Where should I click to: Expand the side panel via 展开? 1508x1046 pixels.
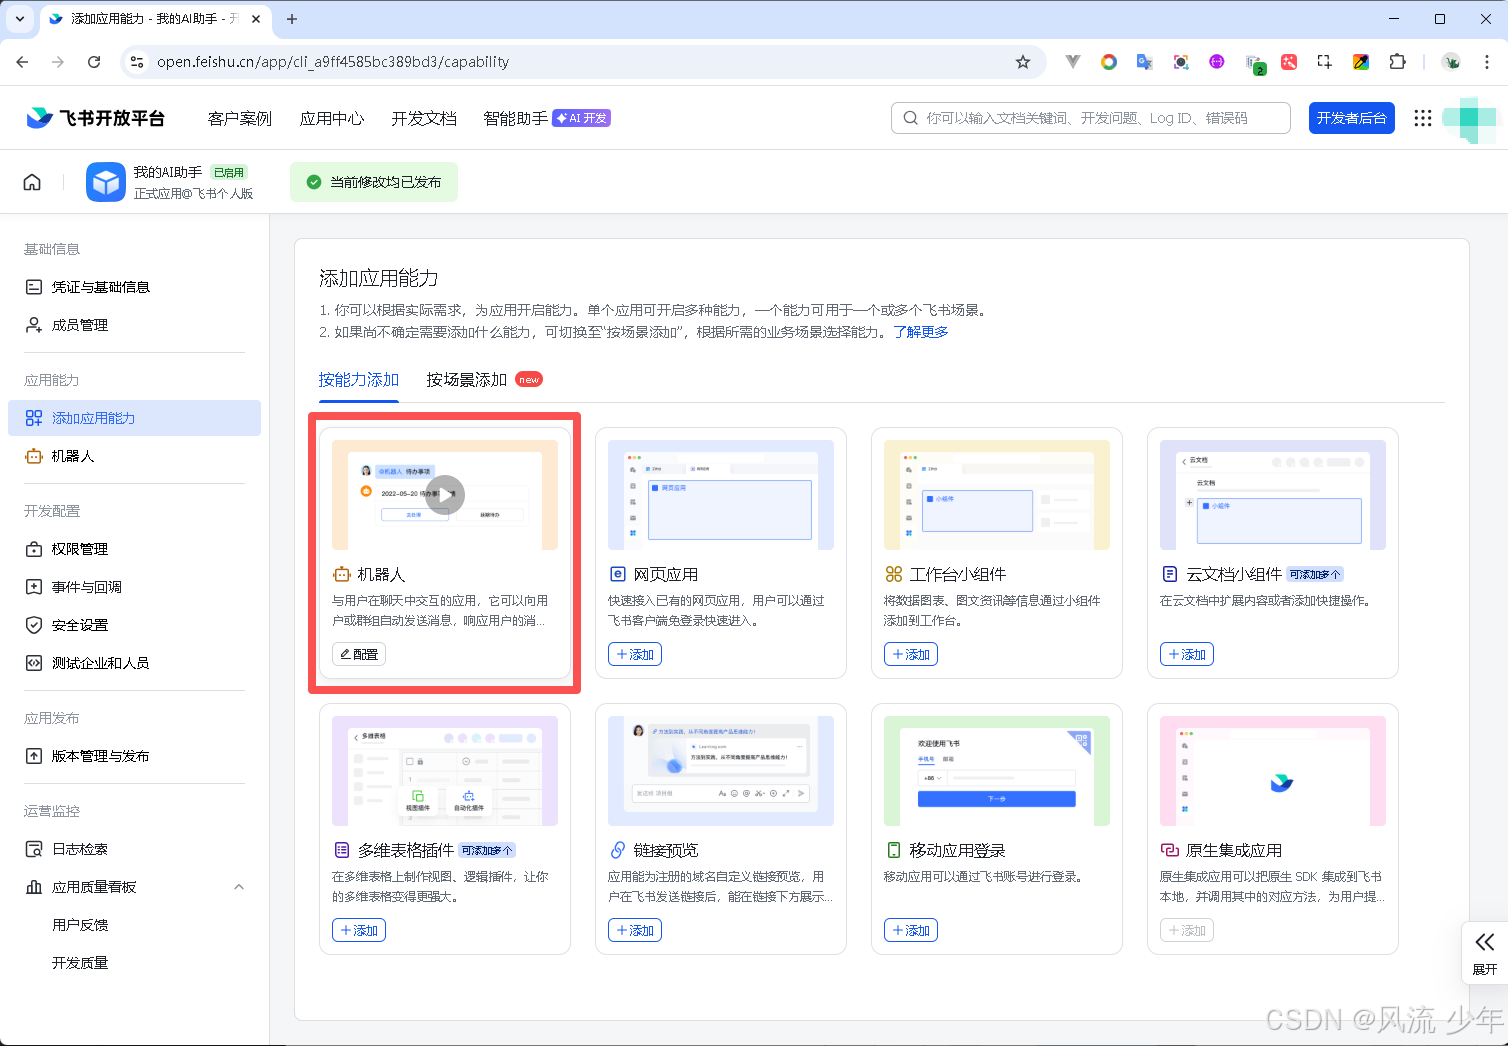(1484, 952)
